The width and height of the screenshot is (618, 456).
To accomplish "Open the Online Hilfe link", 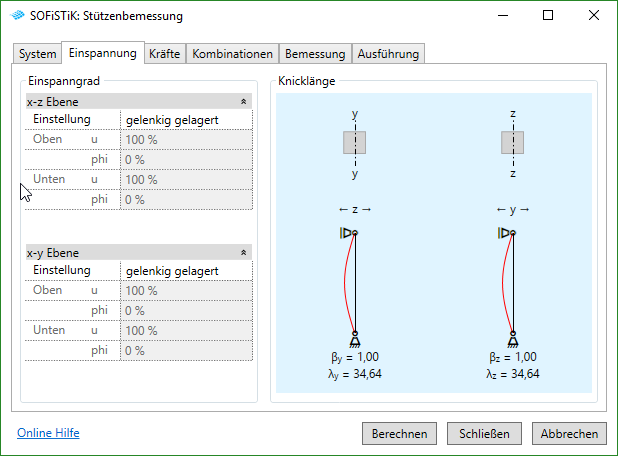I will click(x=48, y=433).
